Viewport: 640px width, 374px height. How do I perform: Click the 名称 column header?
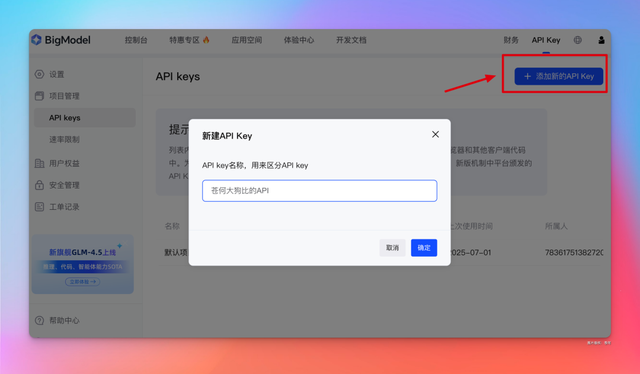point(172,226)
